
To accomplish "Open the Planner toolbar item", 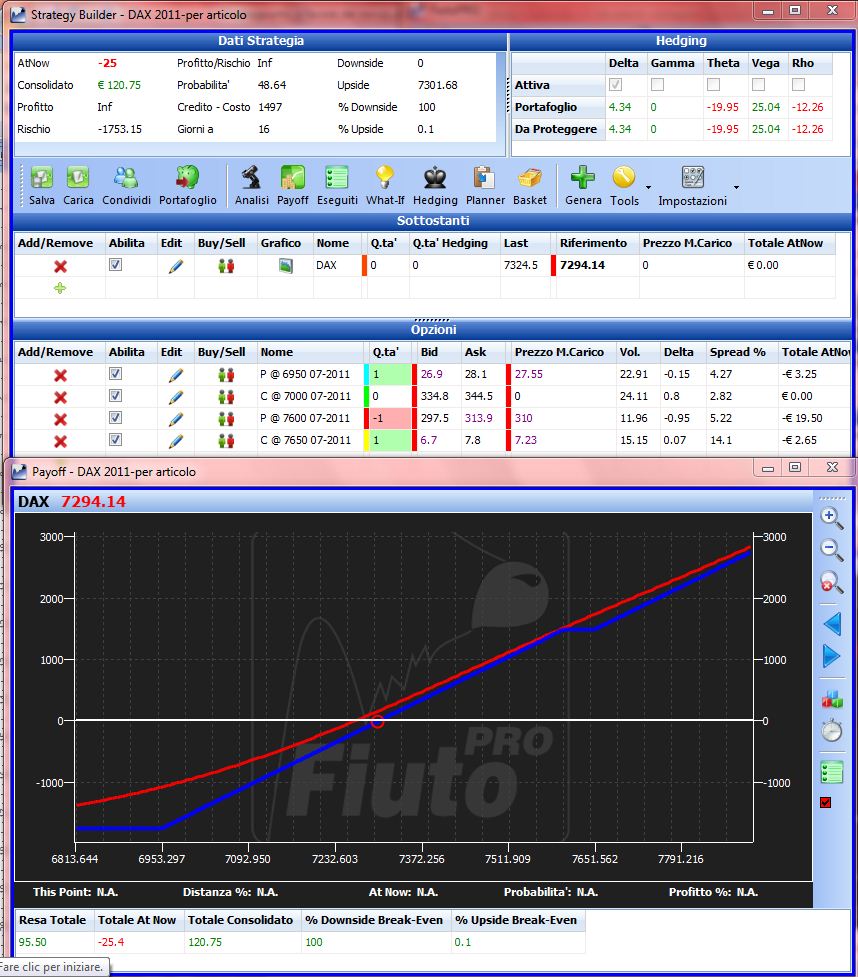I will [x=485, y=185].
